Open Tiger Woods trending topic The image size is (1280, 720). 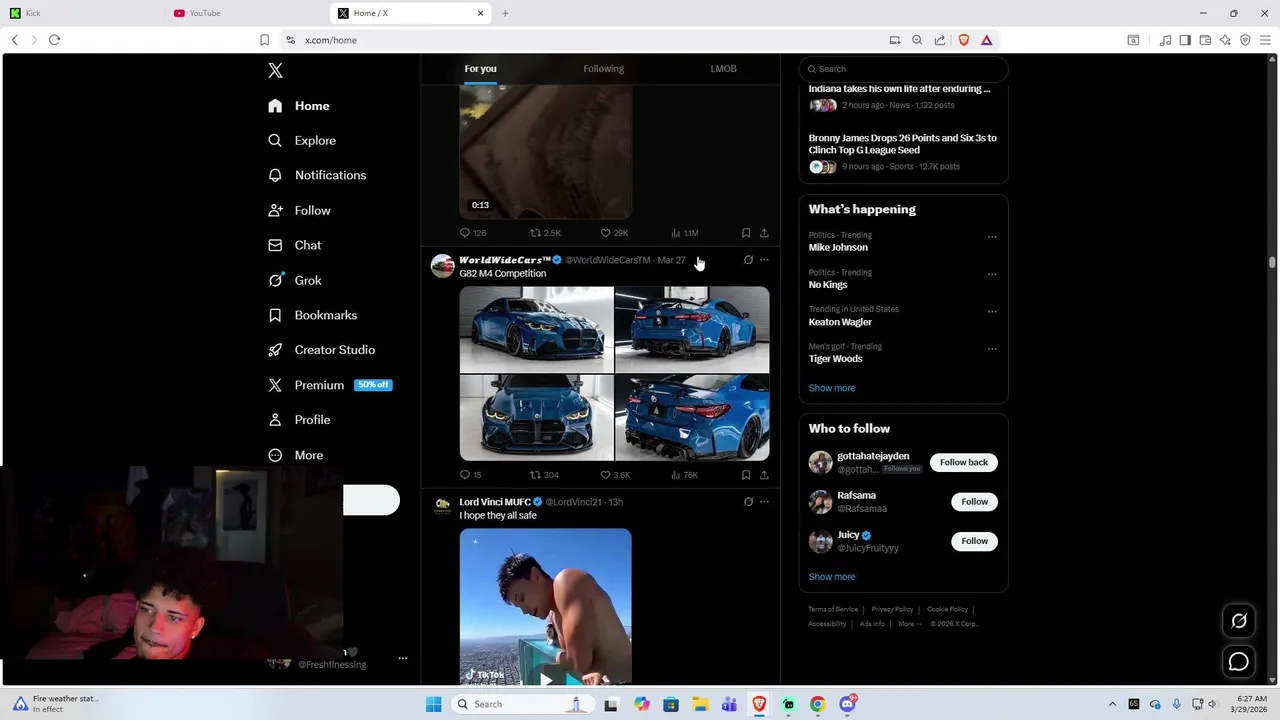(835, 359)
